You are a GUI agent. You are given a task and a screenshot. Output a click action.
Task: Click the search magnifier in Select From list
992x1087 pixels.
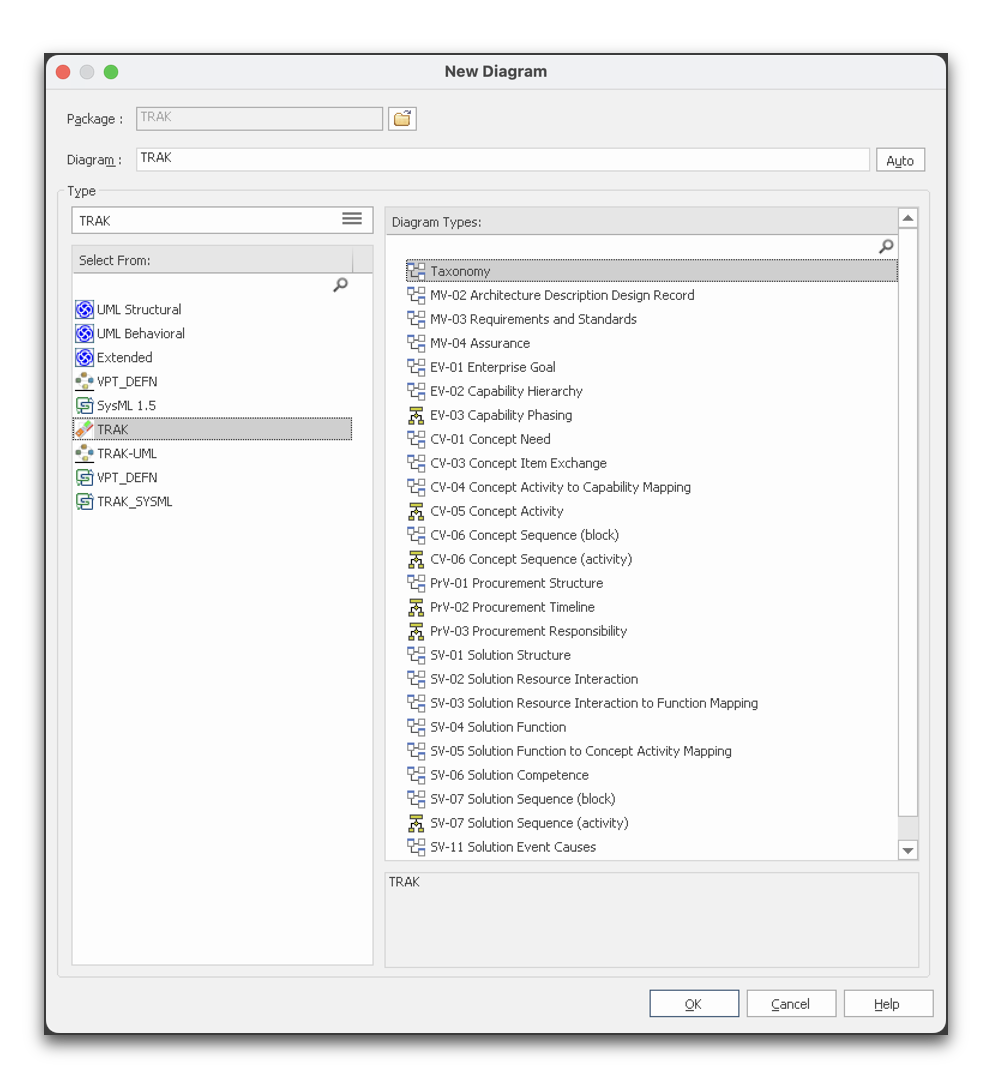click(x=340, y=285)
